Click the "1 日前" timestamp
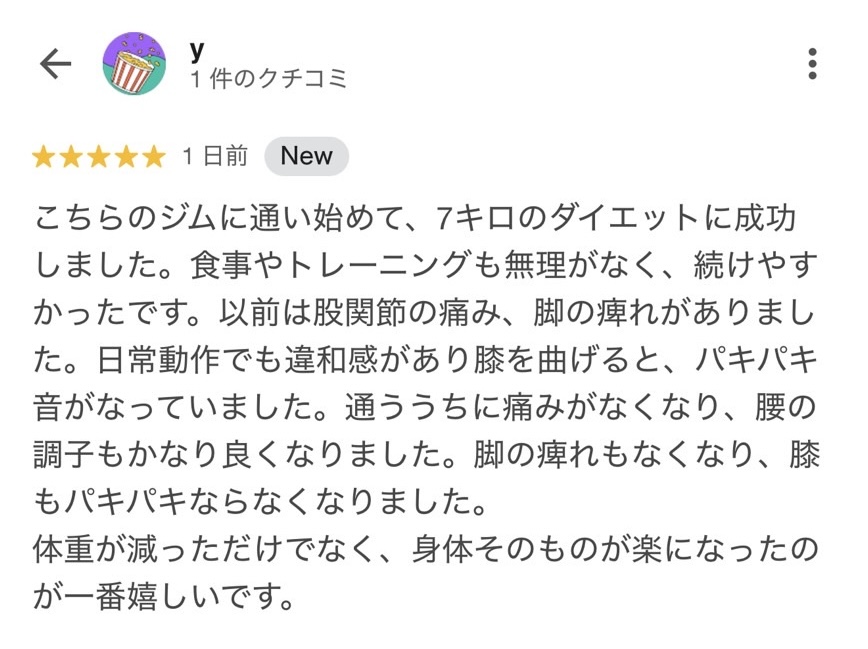 (215, 157)
